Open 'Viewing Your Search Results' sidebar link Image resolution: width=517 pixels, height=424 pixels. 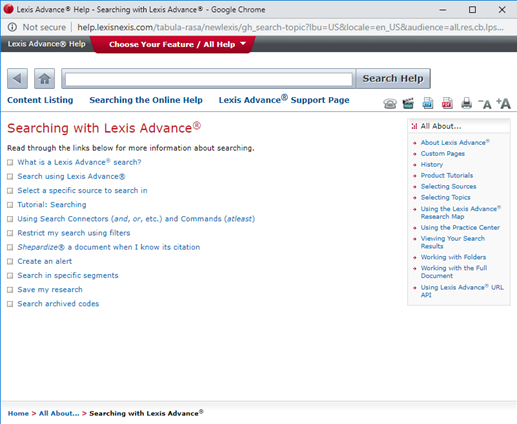(x=453, y=242)
